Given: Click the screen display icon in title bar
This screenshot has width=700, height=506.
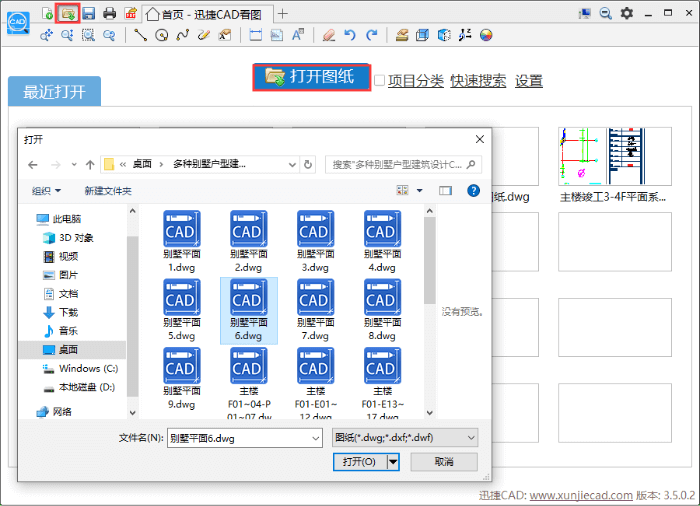Looking at the screenshot, I should (x=584, y=13).
